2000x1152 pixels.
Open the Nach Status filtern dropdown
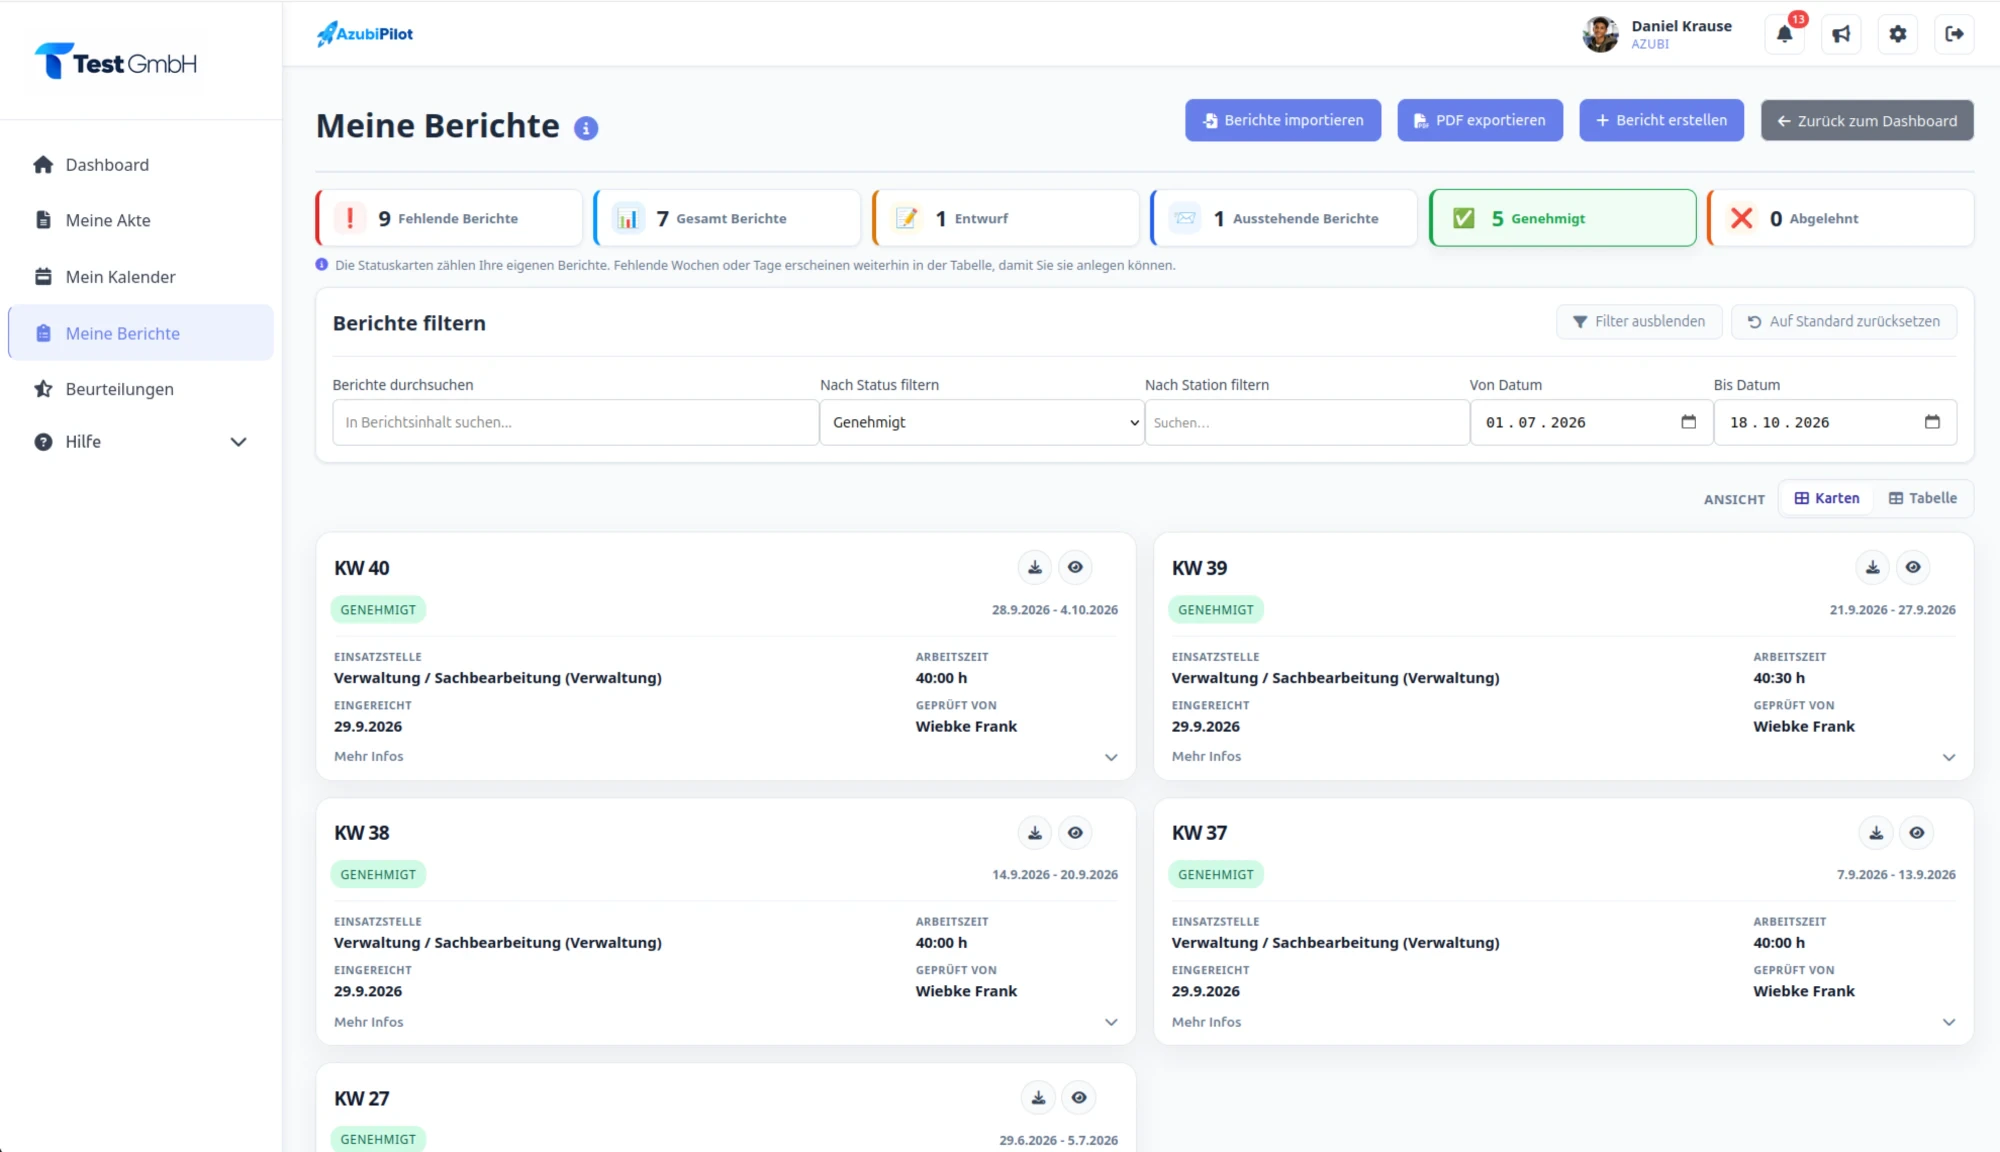(x=982, y=422)
